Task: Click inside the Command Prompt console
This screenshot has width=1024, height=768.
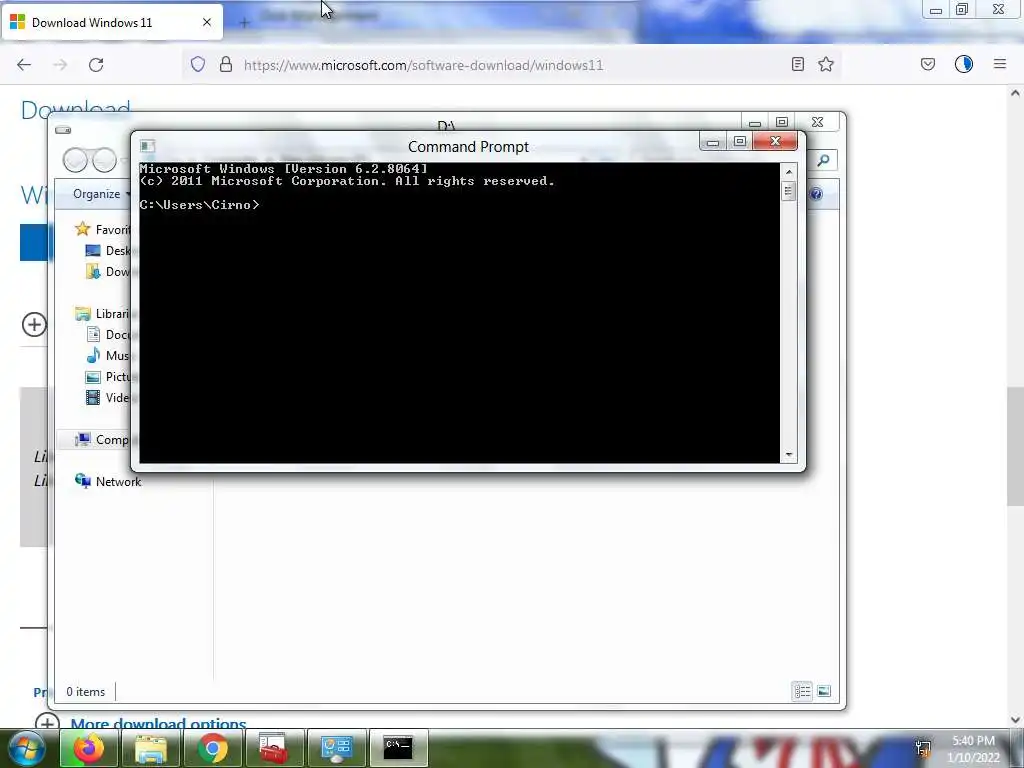Action: click(x=459, y=313)
